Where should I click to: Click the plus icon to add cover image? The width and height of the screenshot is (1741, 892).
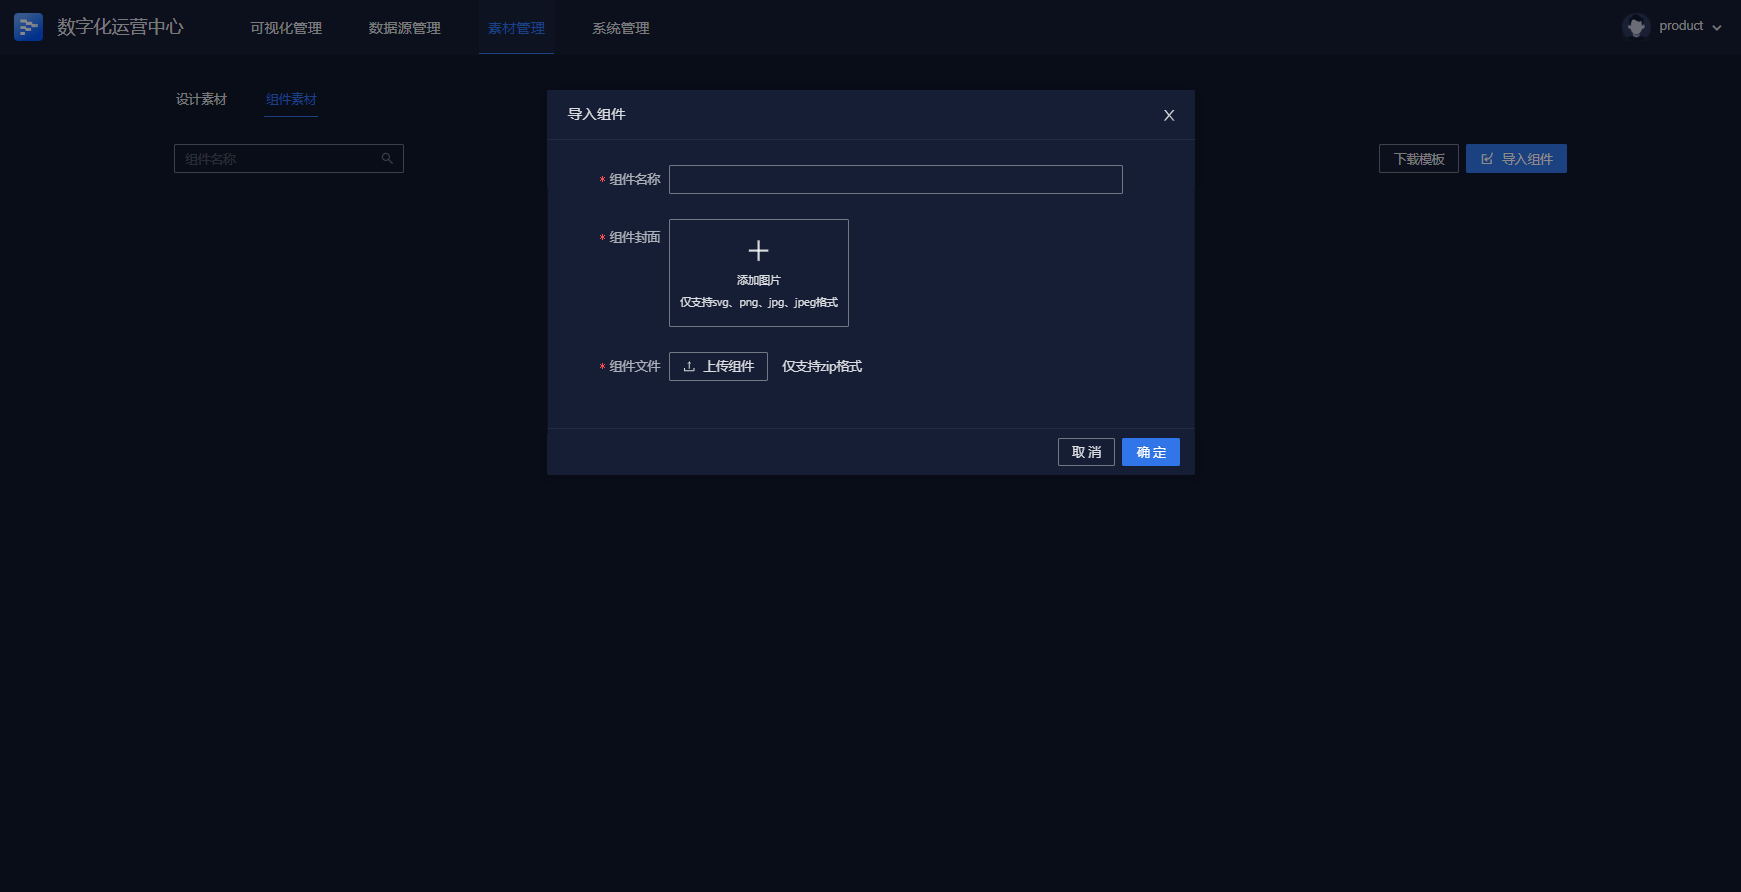pos(758,251)
